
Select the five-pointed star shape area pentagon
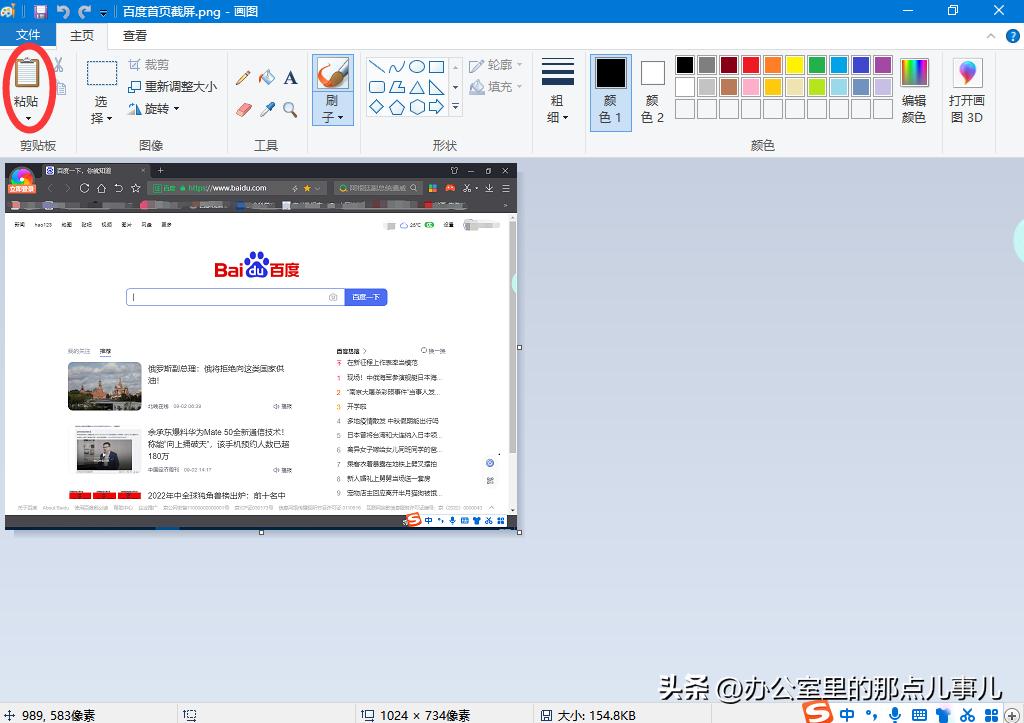pos(397,108)
